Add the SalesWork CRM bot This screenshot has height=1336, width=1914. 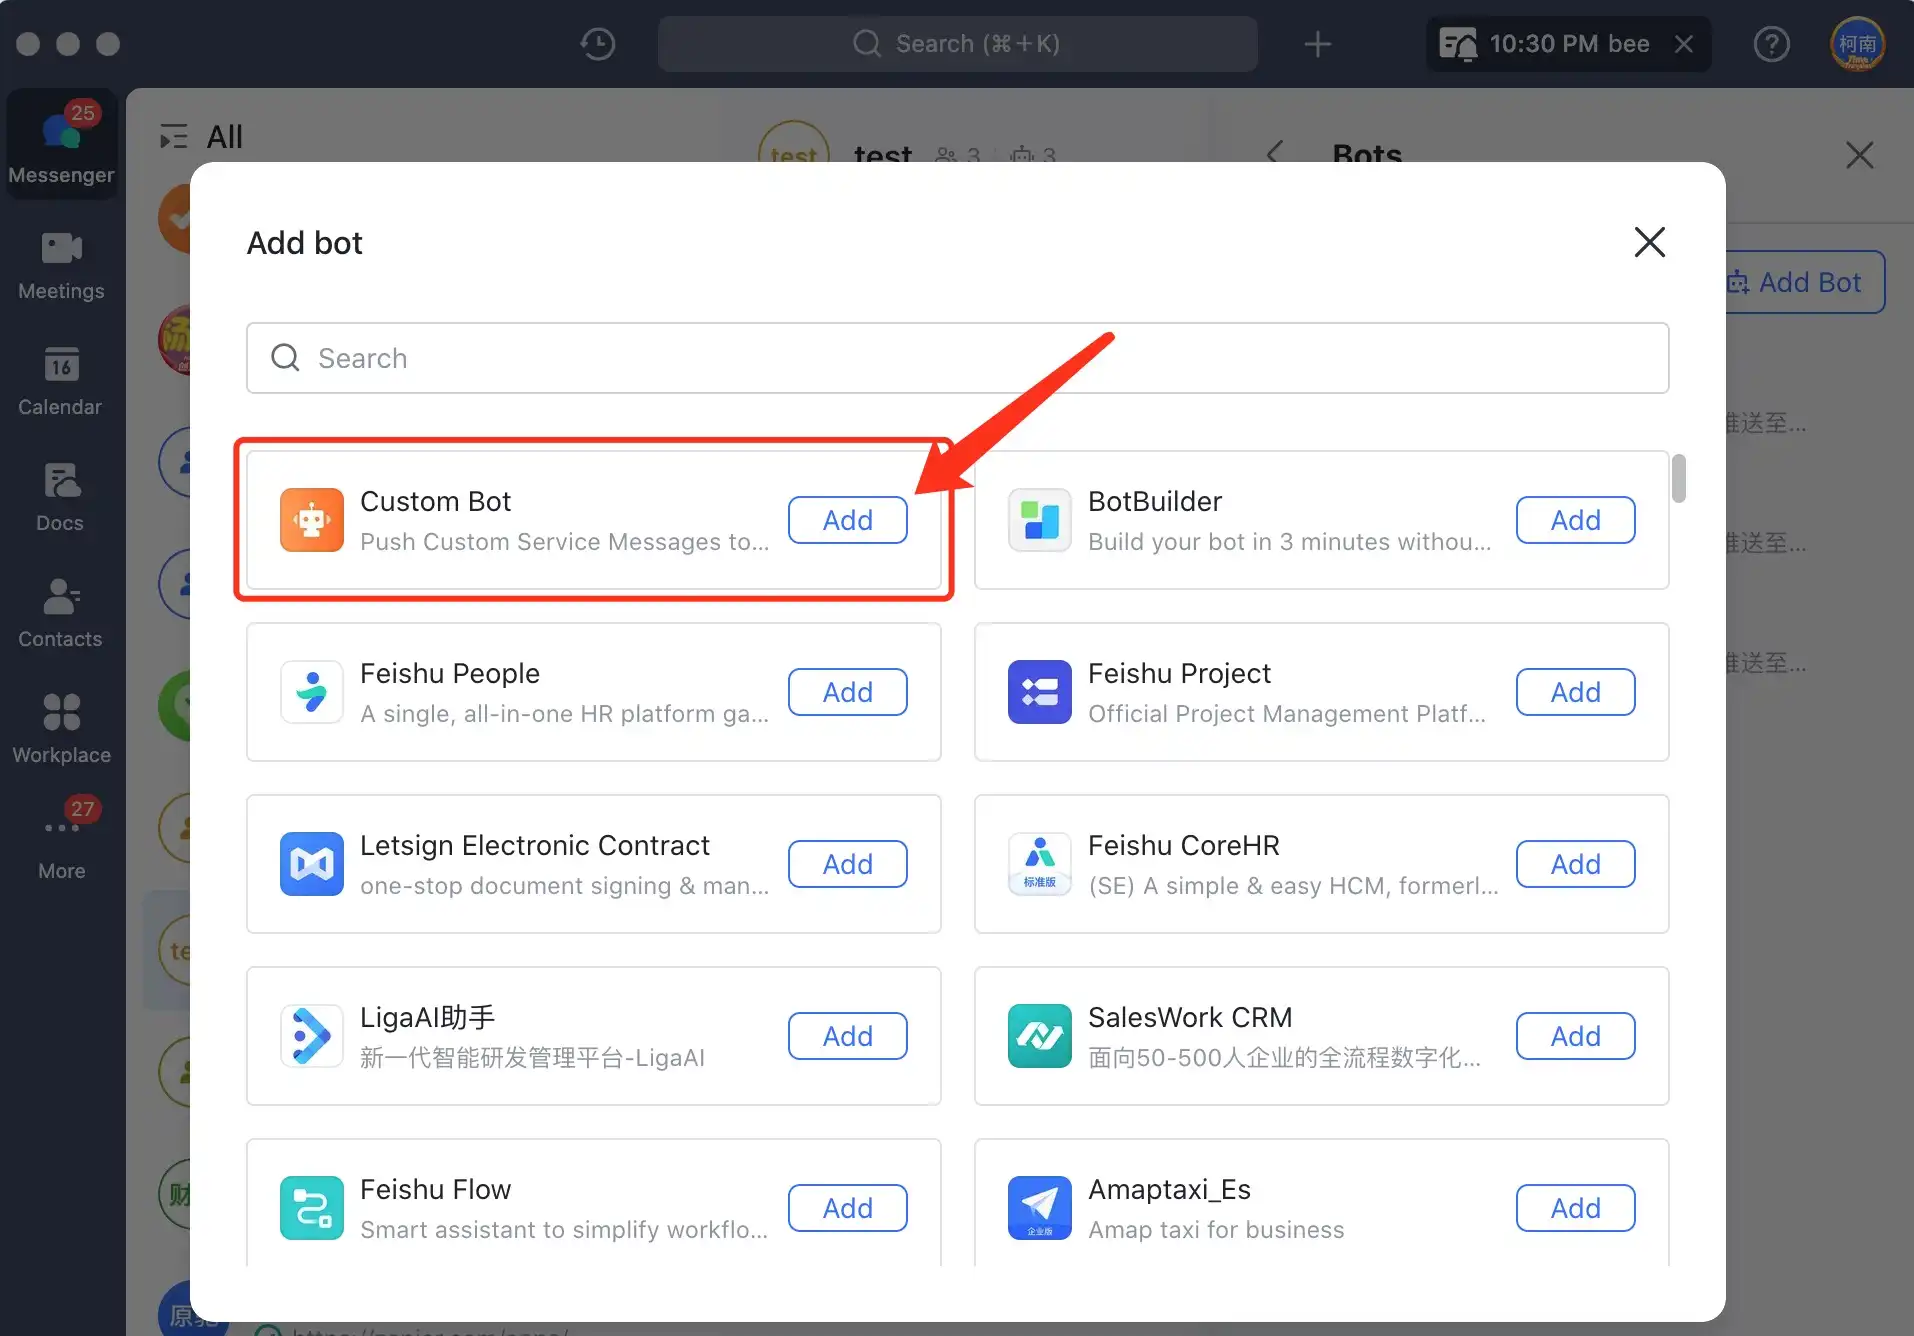coord(1576,1036)
